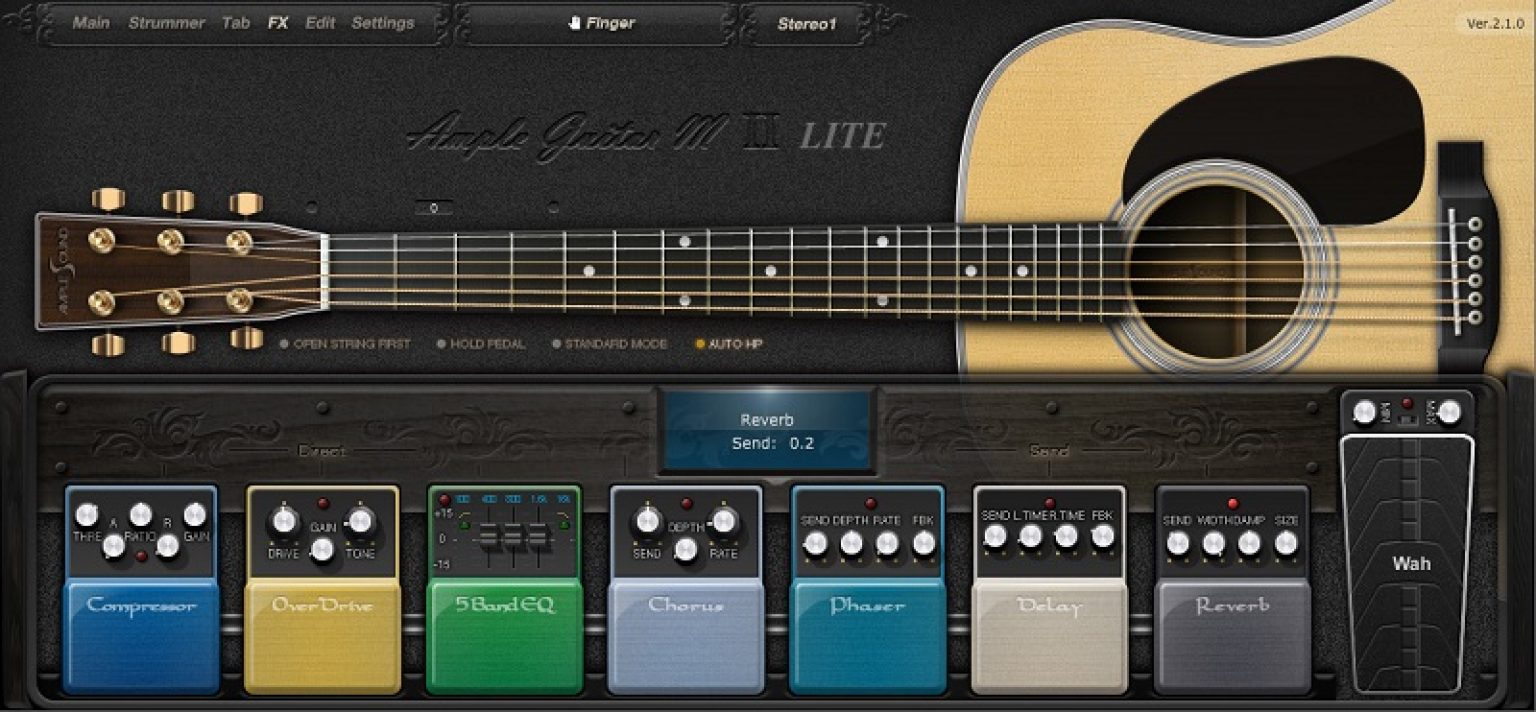
Task: Click the Main page button
Action: click(x=91, y=22)
